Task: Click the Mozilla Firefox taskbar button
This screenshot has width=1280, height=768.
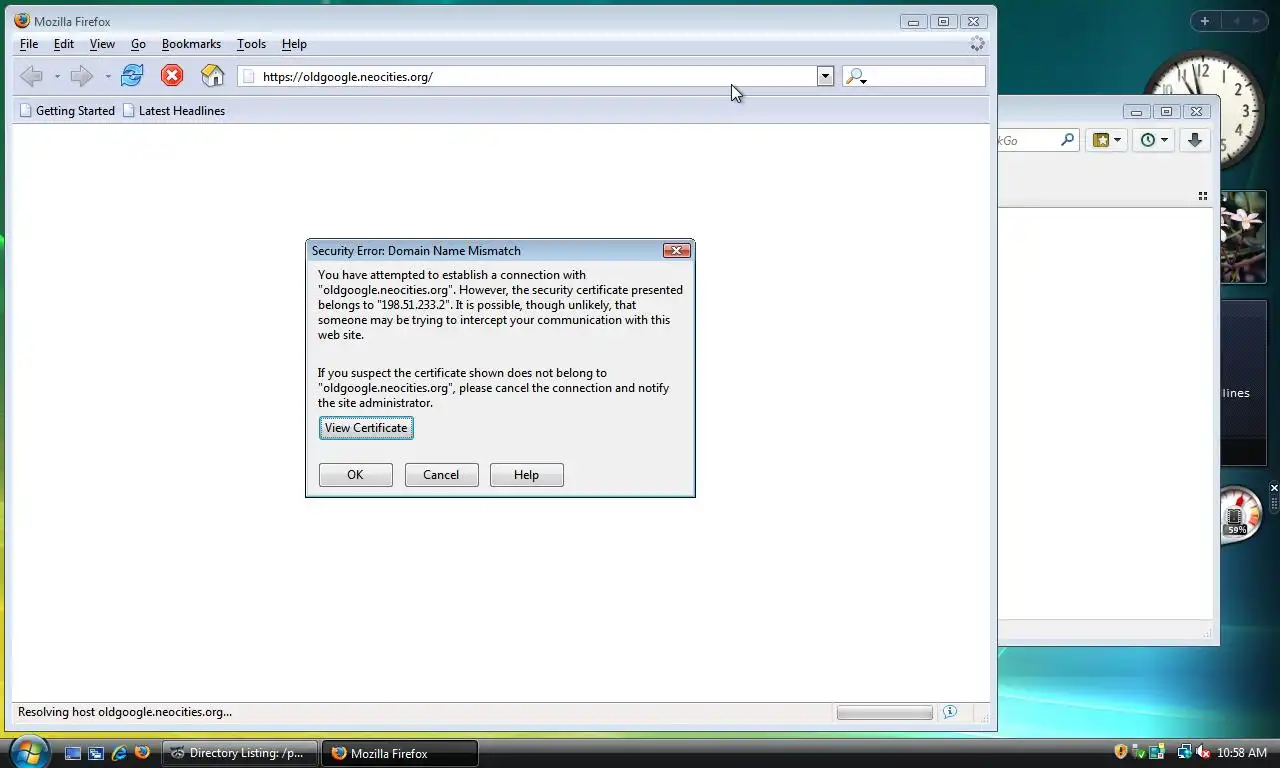Action: click(x=399, y=753)
